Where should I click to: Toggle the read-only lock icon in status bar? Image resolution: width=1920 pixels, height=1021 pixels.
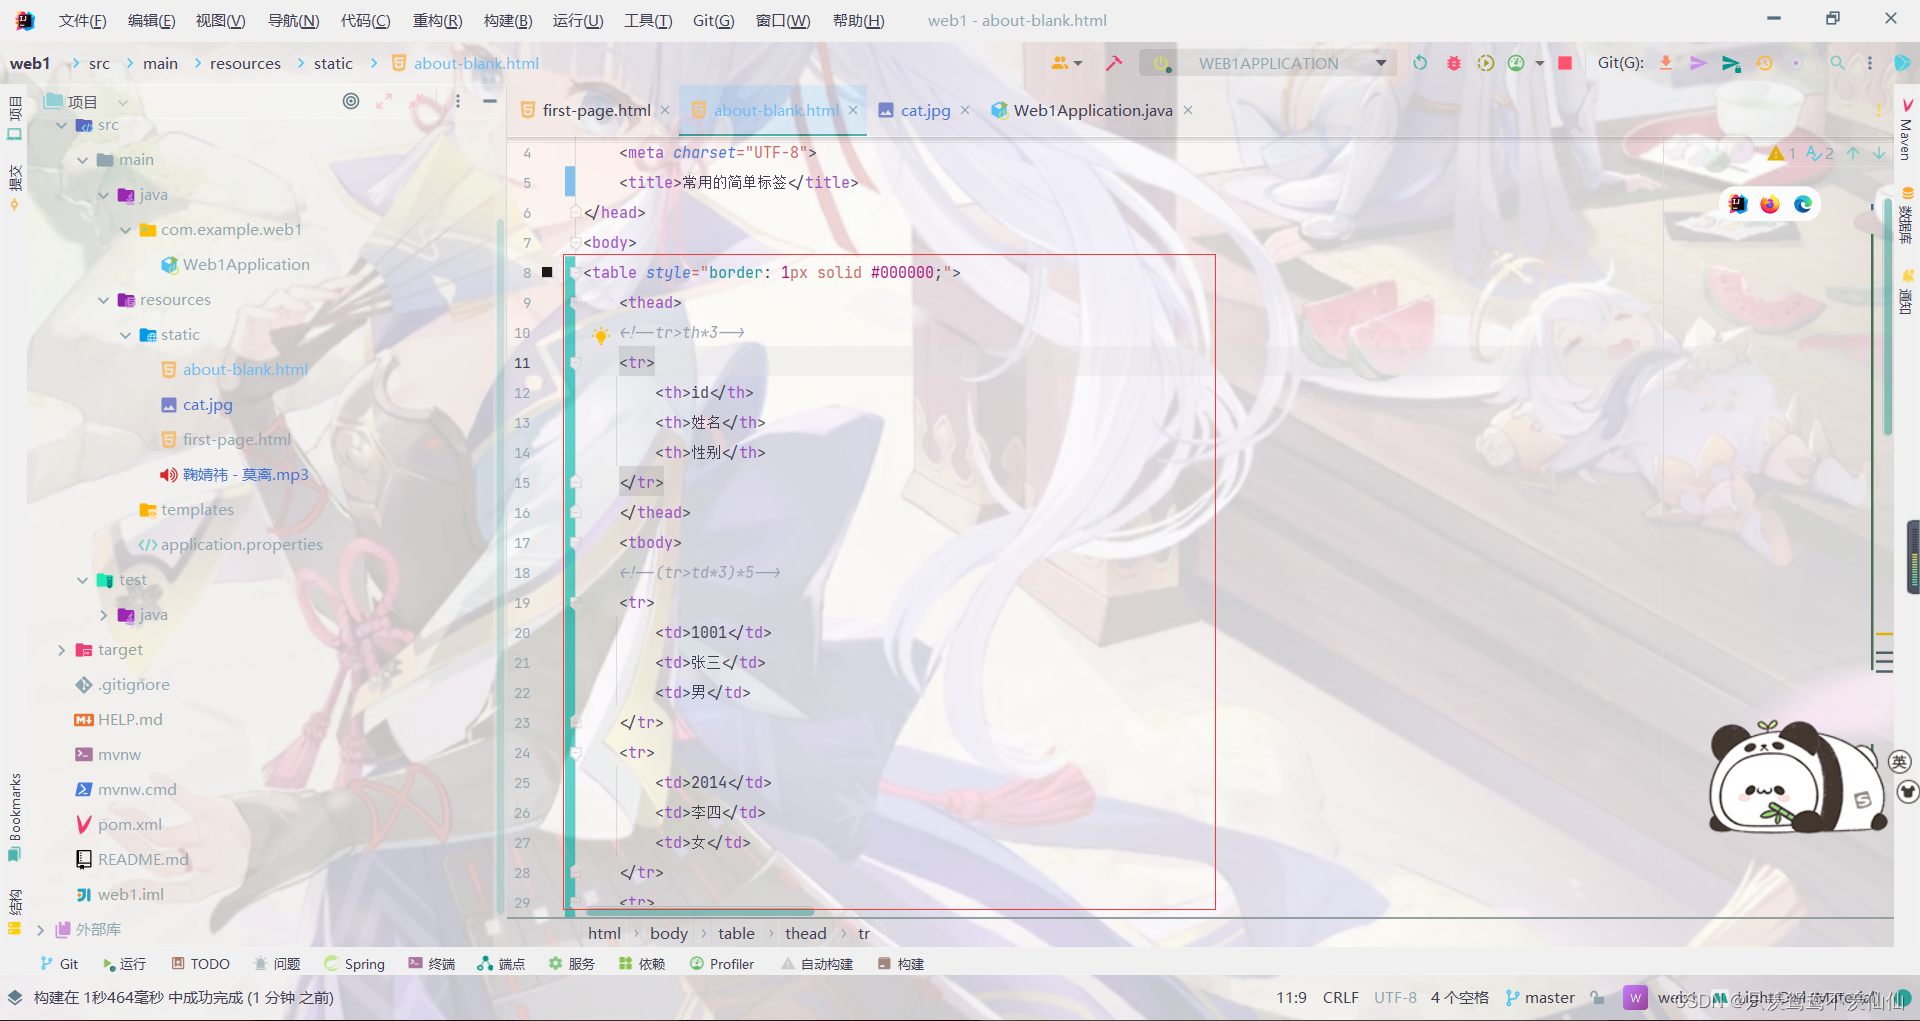tap(1597, 997)
